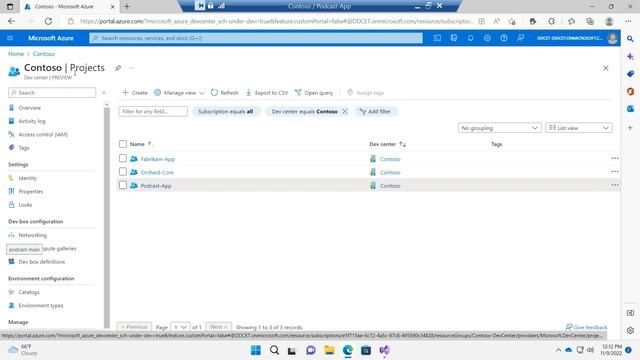
Task: Open Networking under Dev box configuration
Action: pos(33,235)
